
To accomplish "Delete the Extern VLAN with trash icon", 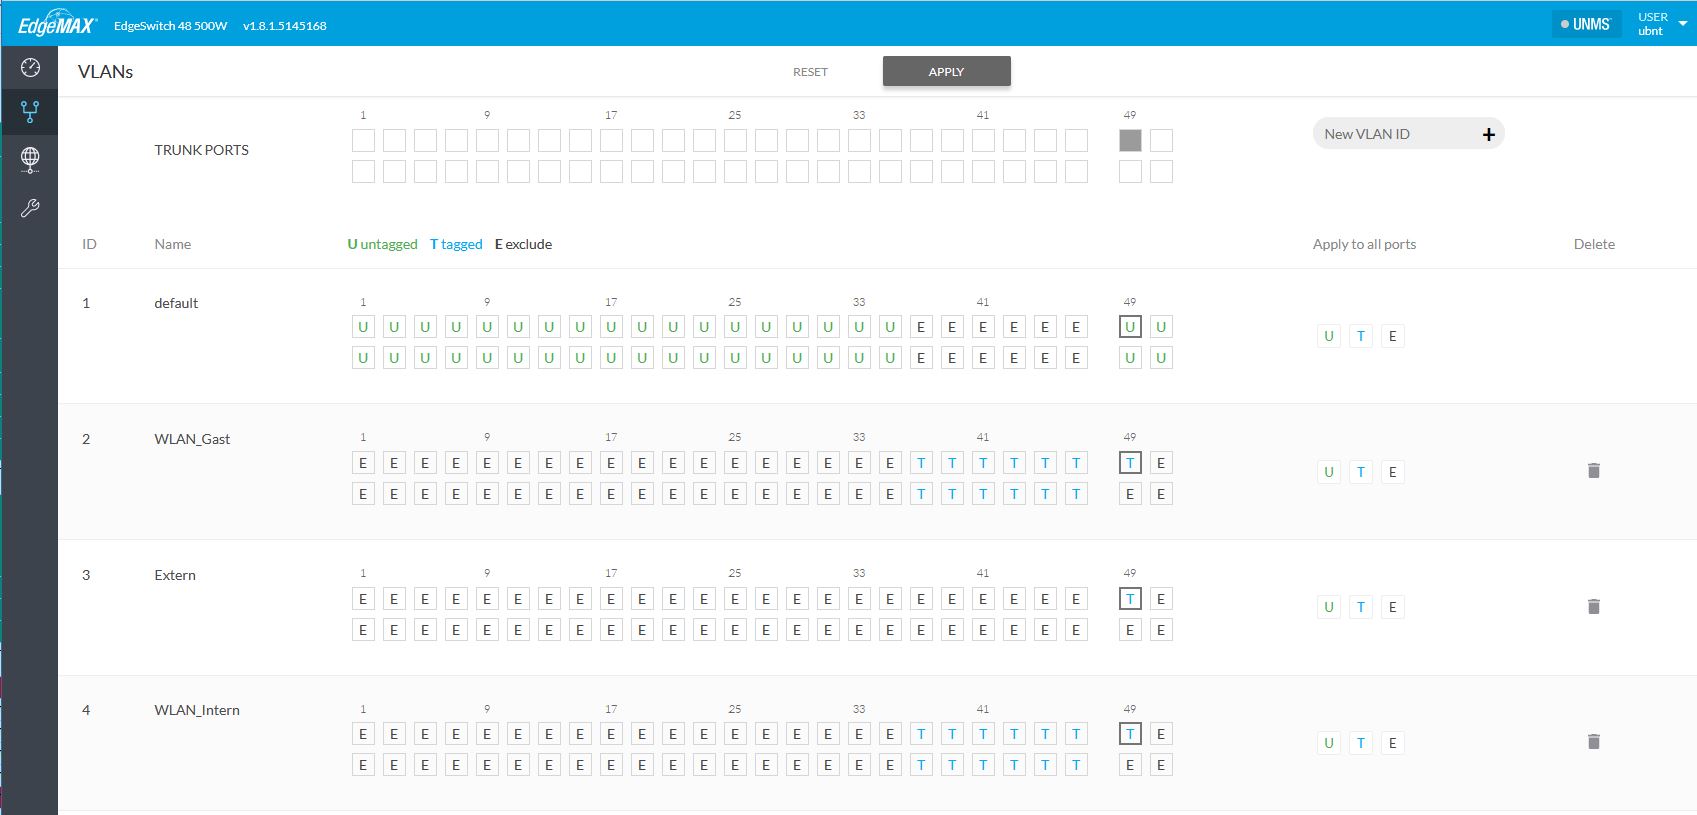I will [x=1594, y=606].
